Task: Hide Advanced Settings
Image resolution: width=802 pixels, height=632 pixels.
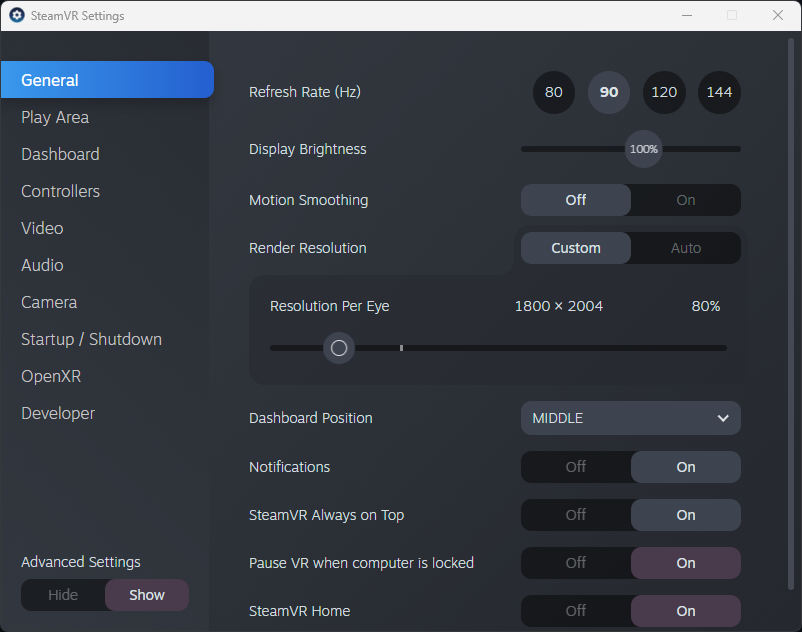Action: [63, 595]
